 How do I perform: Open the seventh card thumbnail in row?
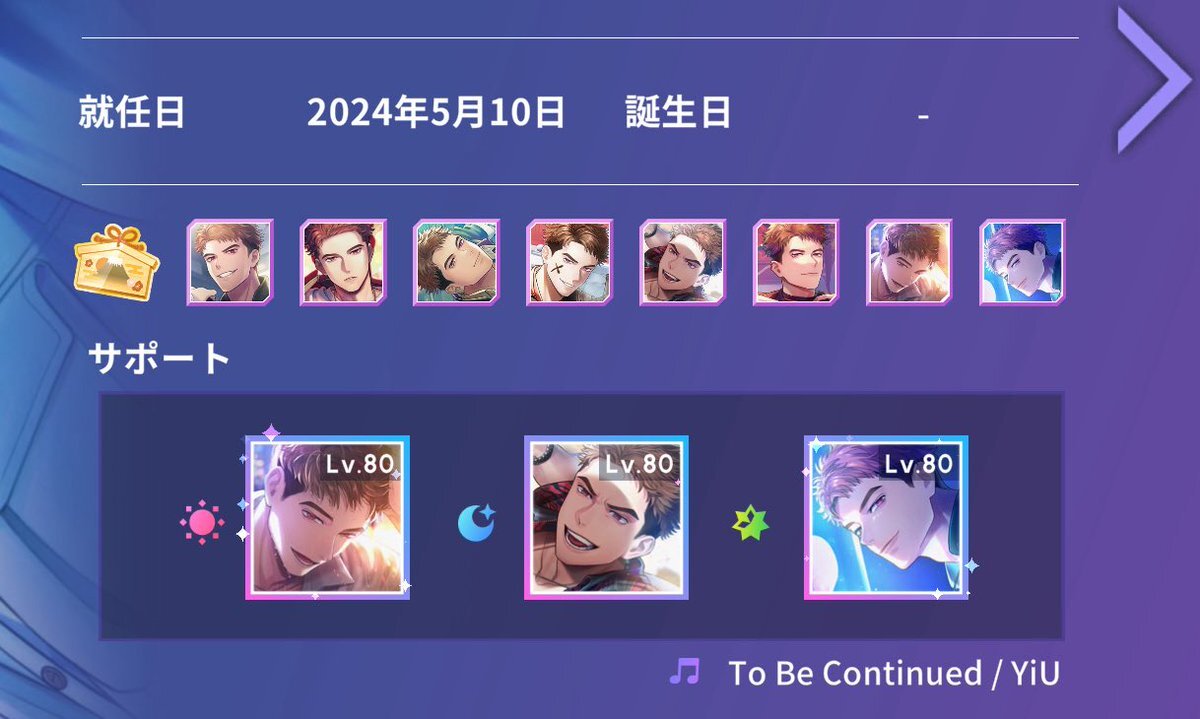(909, 263)
